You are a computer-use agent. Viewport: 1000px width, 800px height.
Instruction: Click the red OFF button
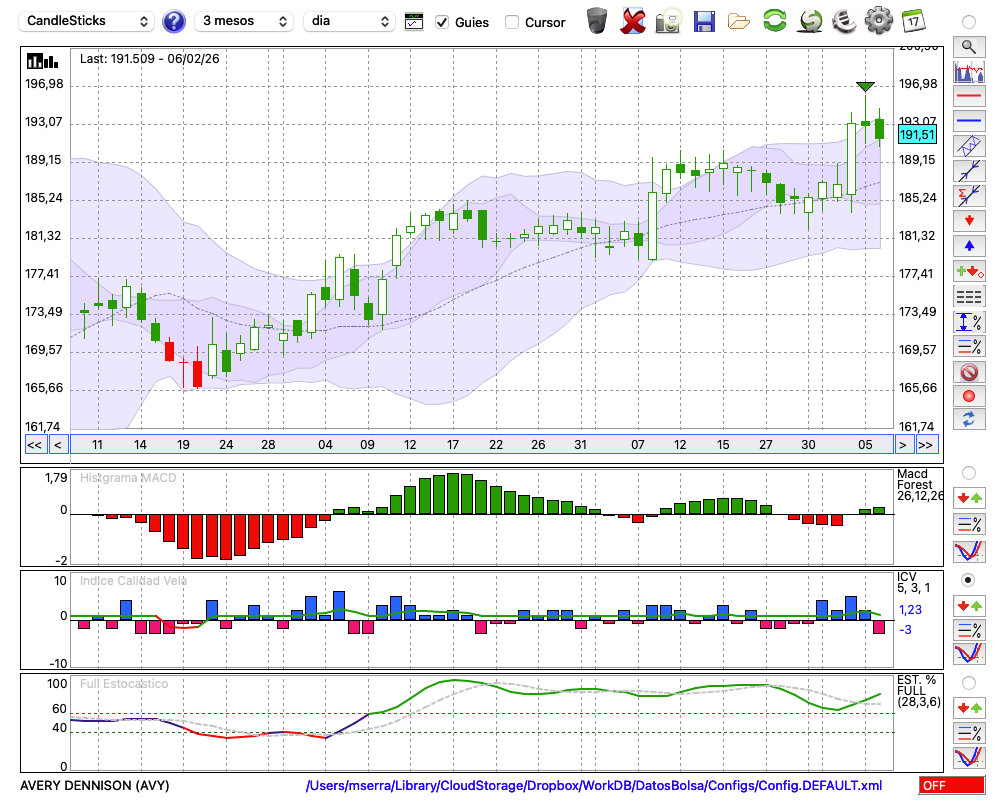pyautogui.click(x=951, y=786)
